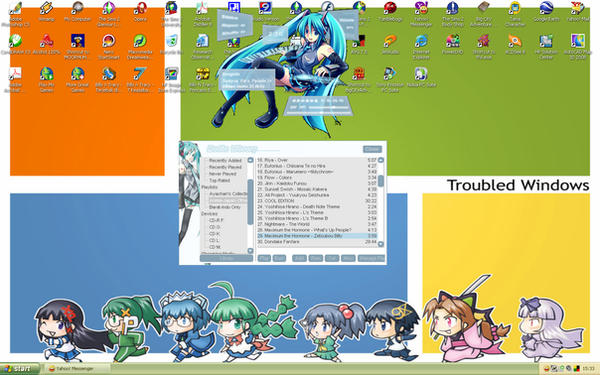Launch Internet Explorer from the desktop

coord(421,47)
